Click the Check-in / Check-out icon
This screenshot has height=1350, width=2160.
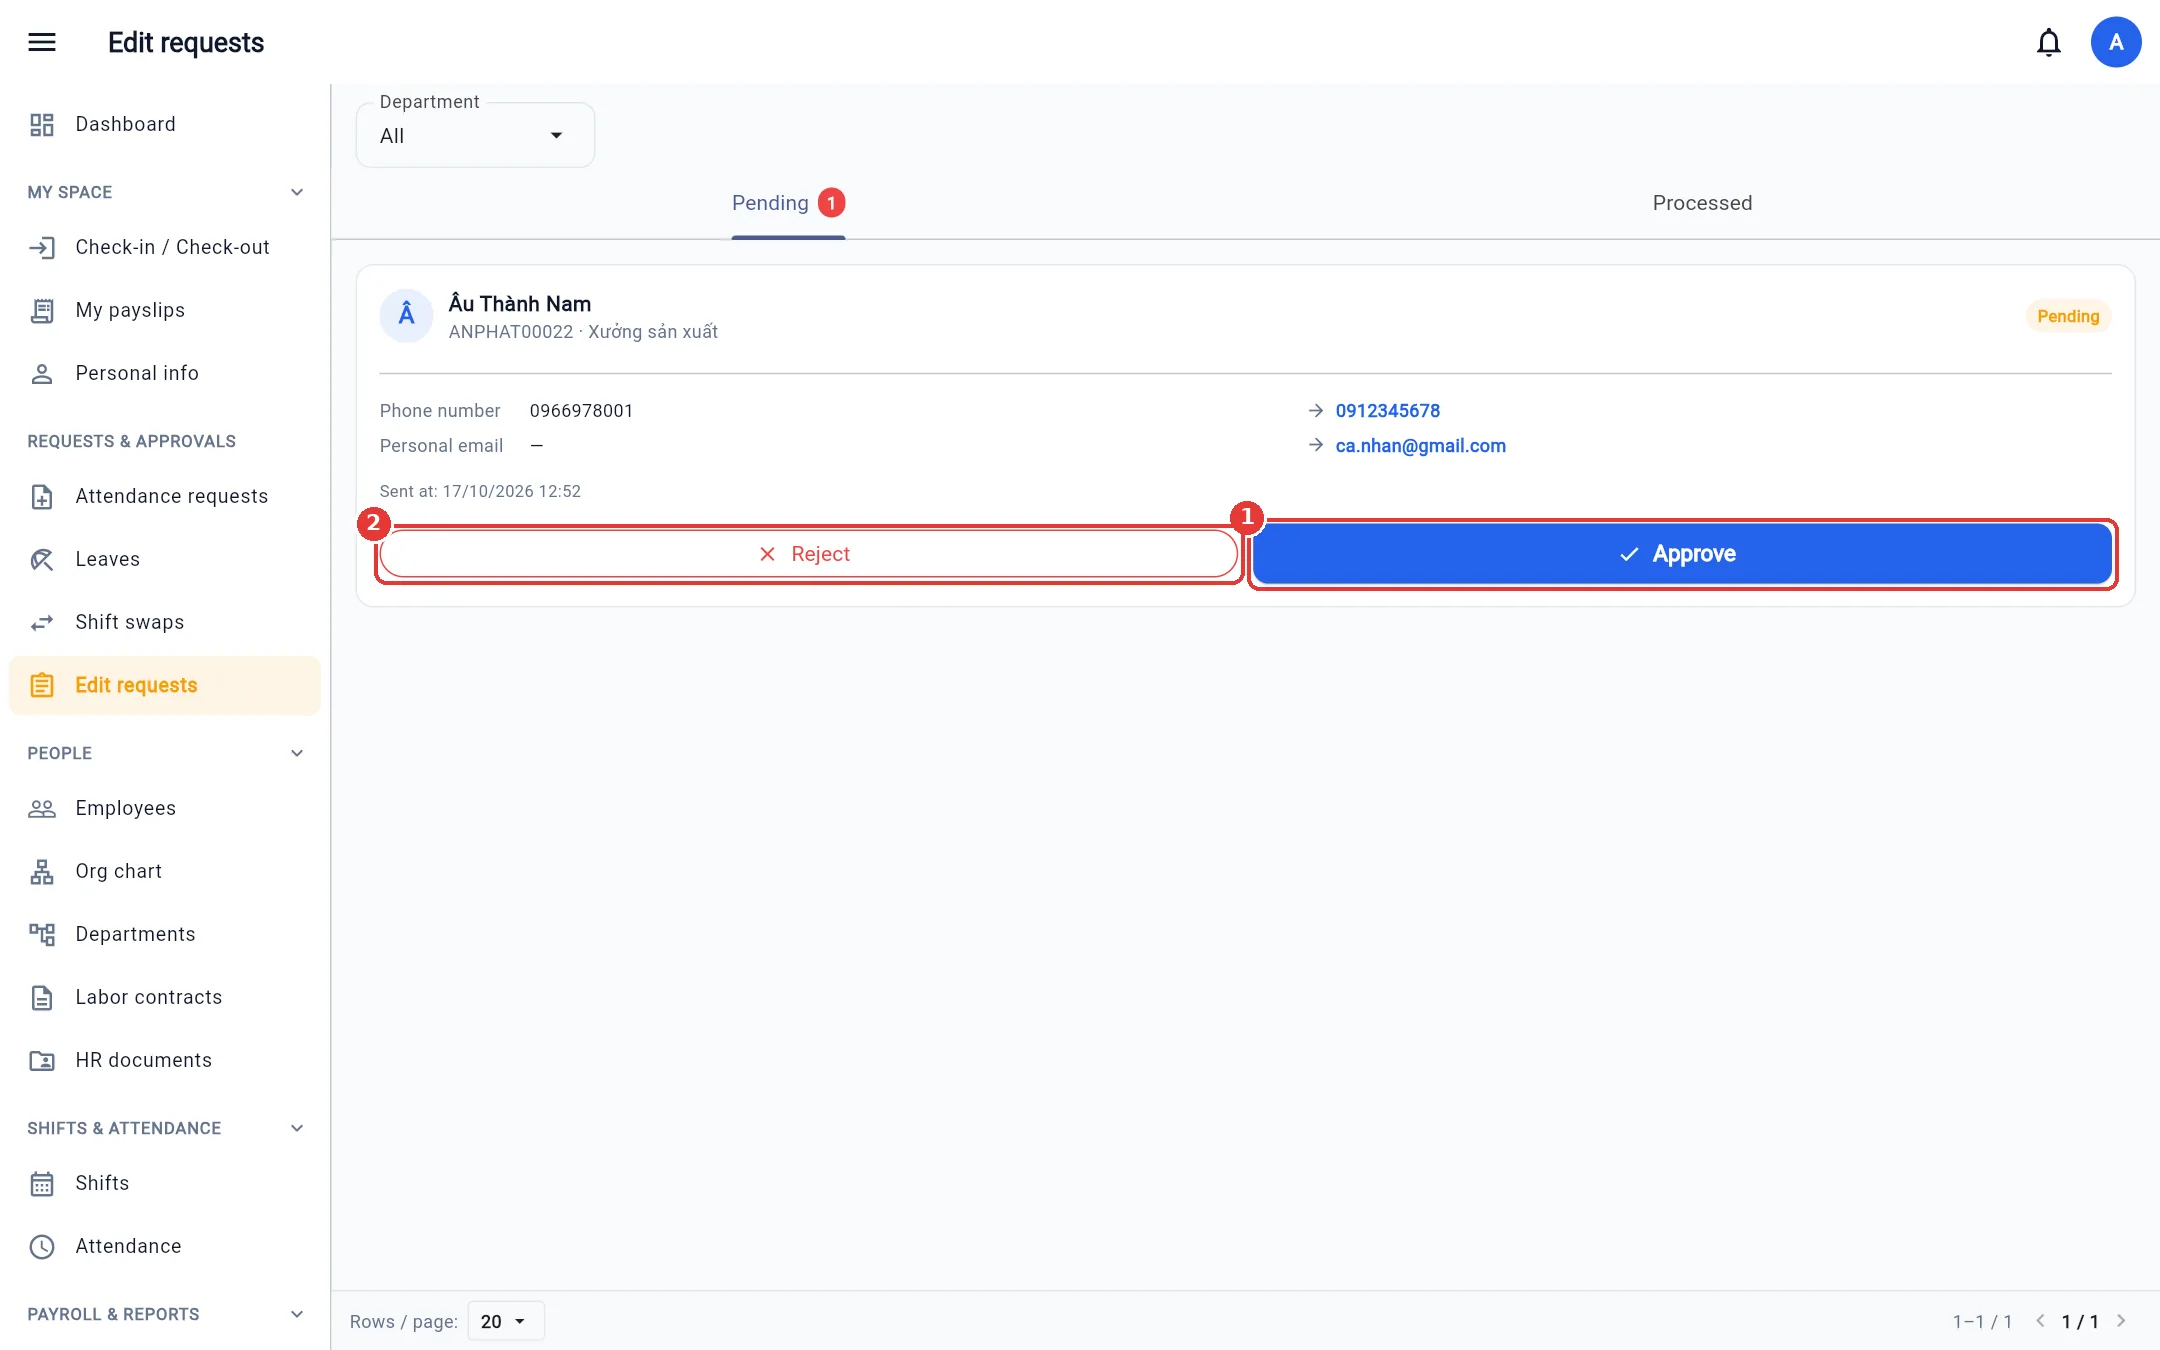pos(42,247)
